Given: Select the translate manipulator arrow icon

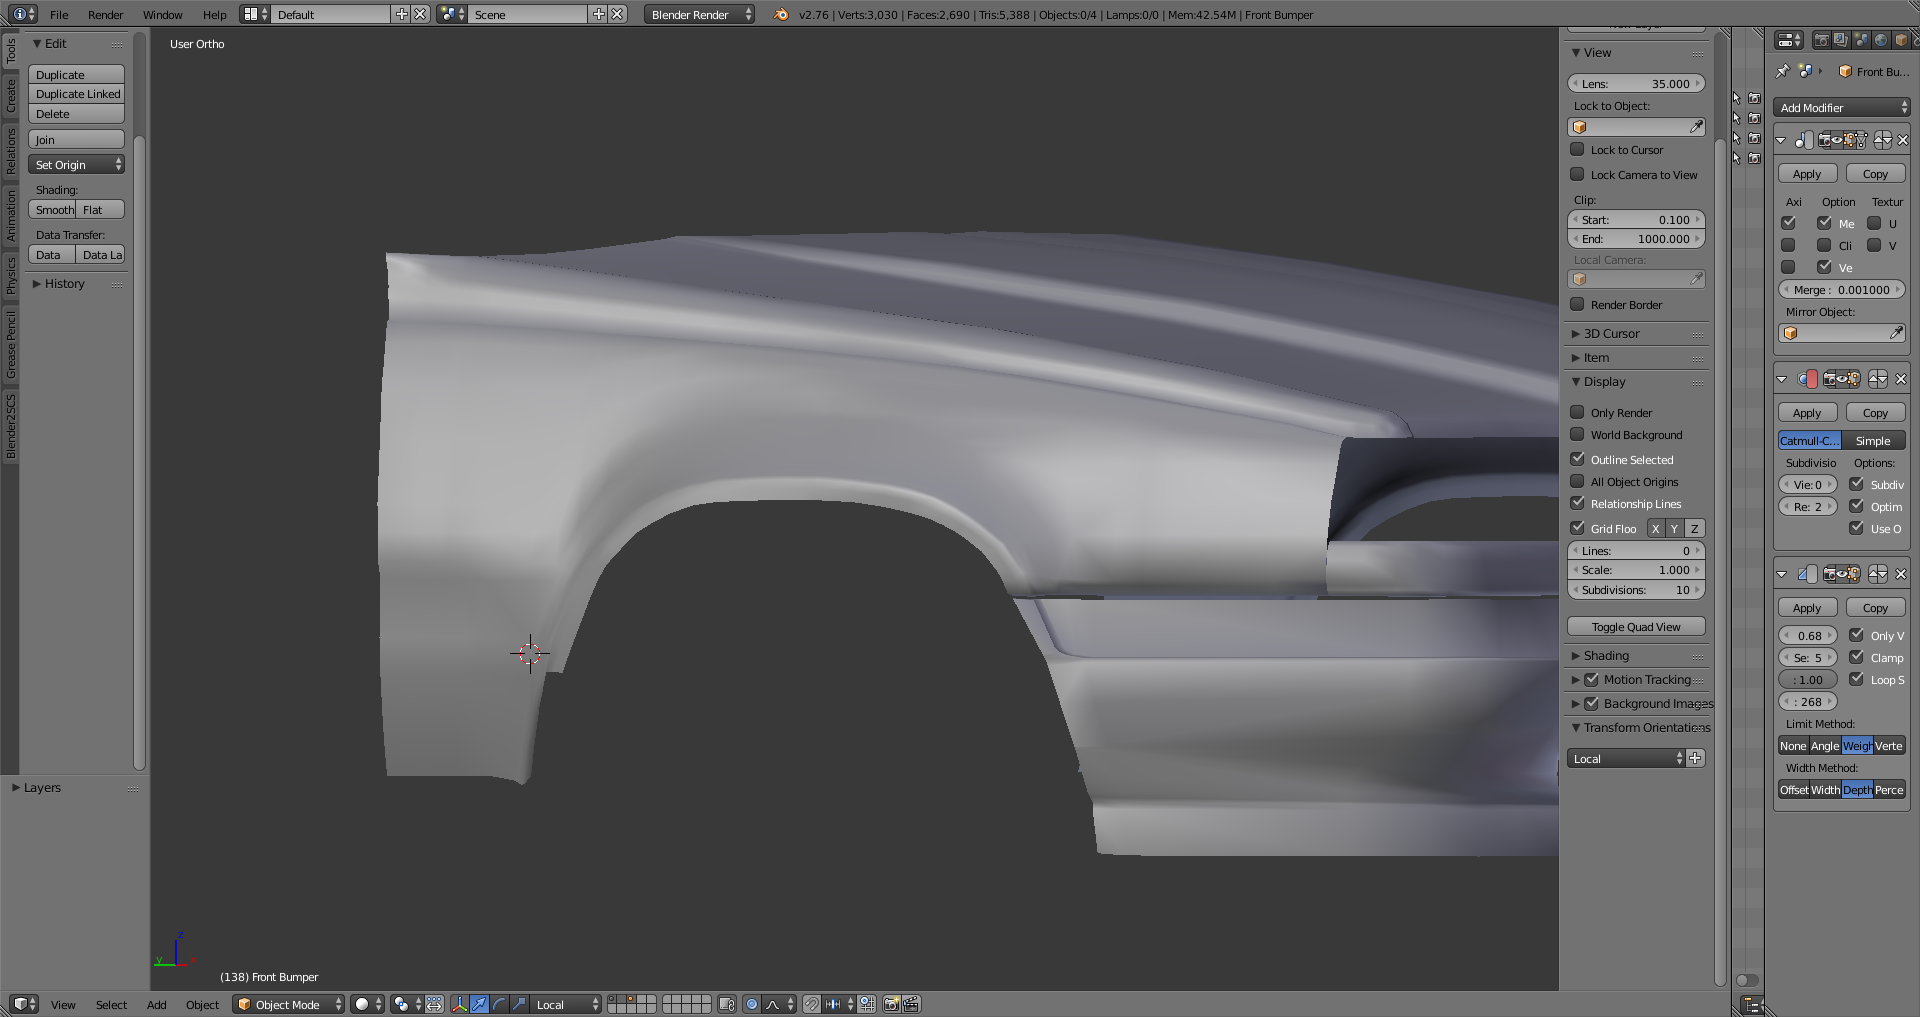Looking at the screenshot, I should pyautogui.click(x=480, y=1004).
